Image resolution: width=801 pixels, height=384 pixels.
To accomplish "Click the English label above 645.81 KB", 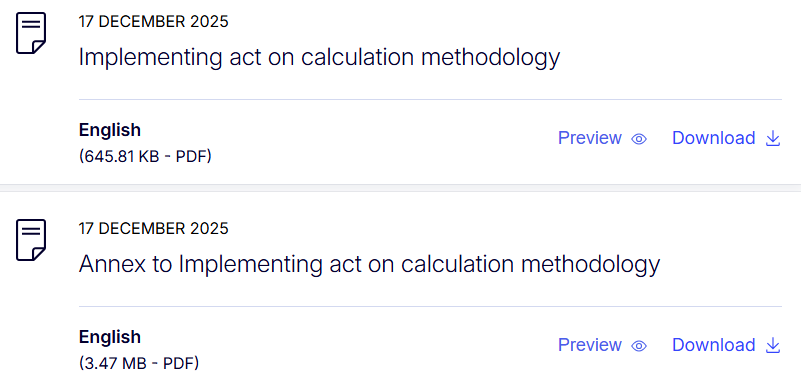I will [110, 130].
